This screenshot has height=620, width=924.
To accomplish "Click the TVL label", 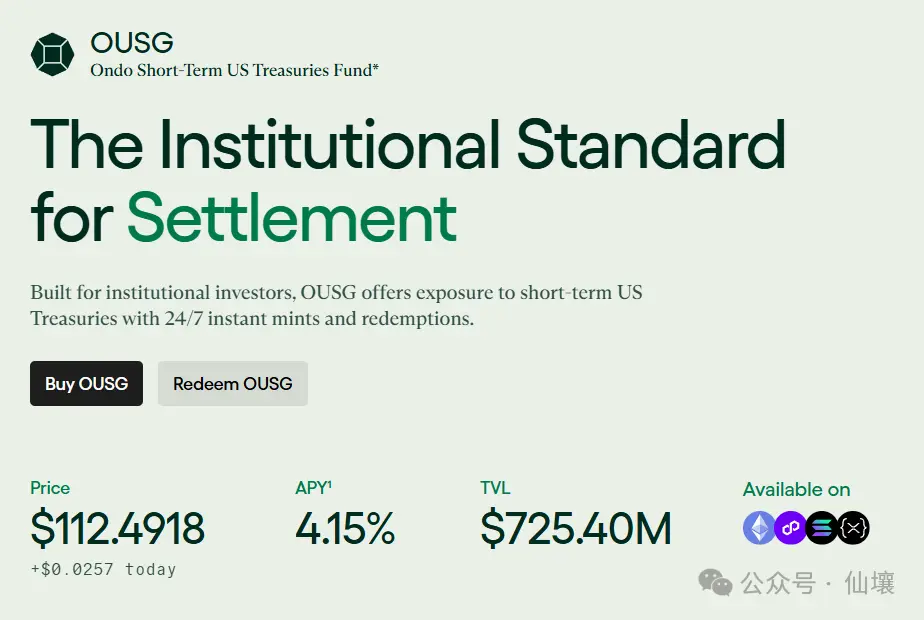I will pos(495,488).
